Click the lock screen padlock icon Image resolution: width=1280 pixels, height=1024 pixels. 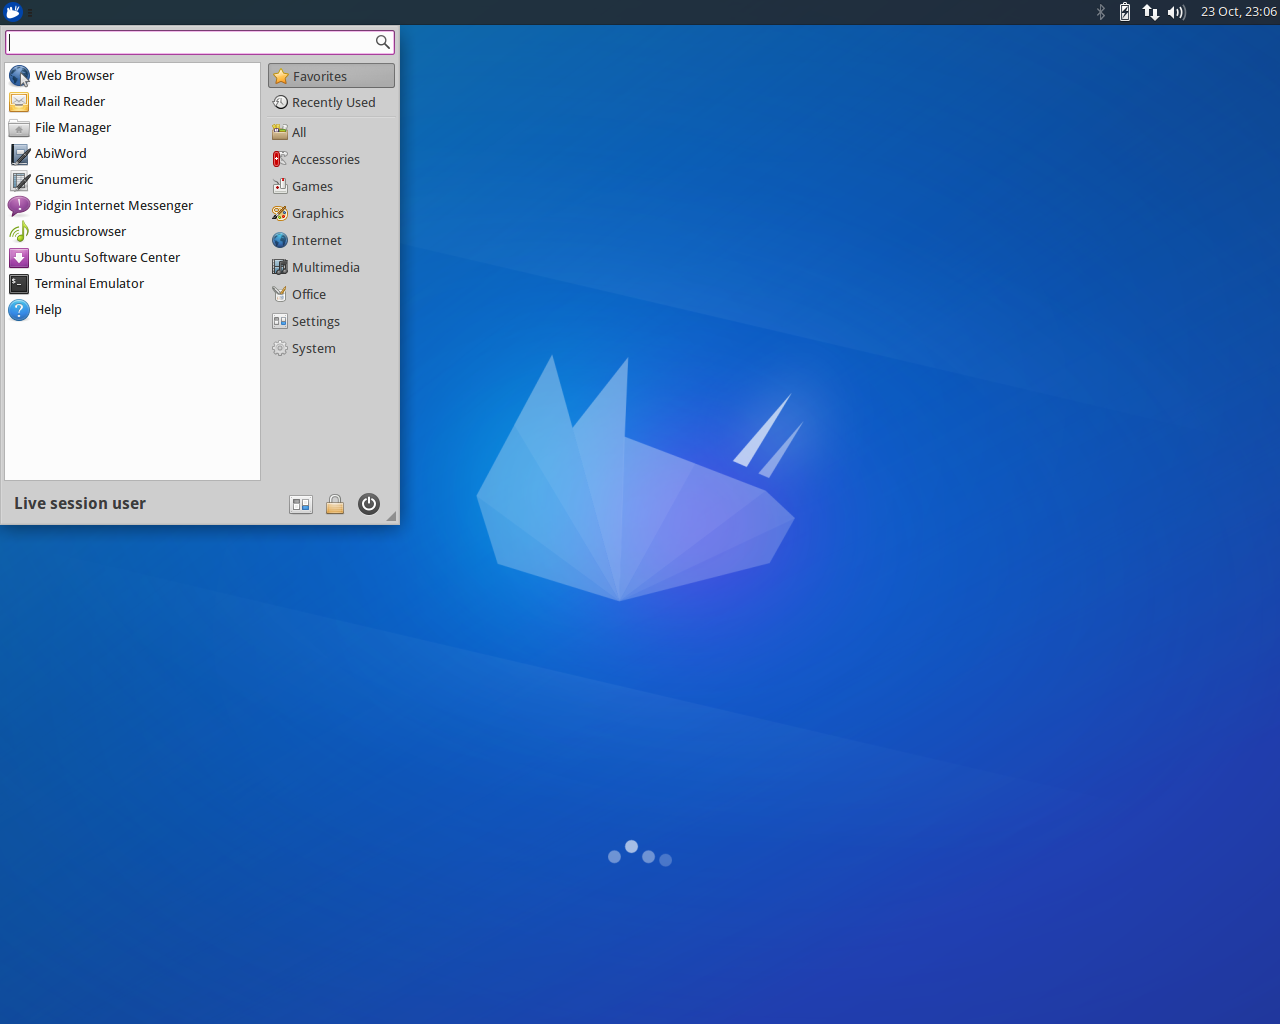click(x=335, y=504)
